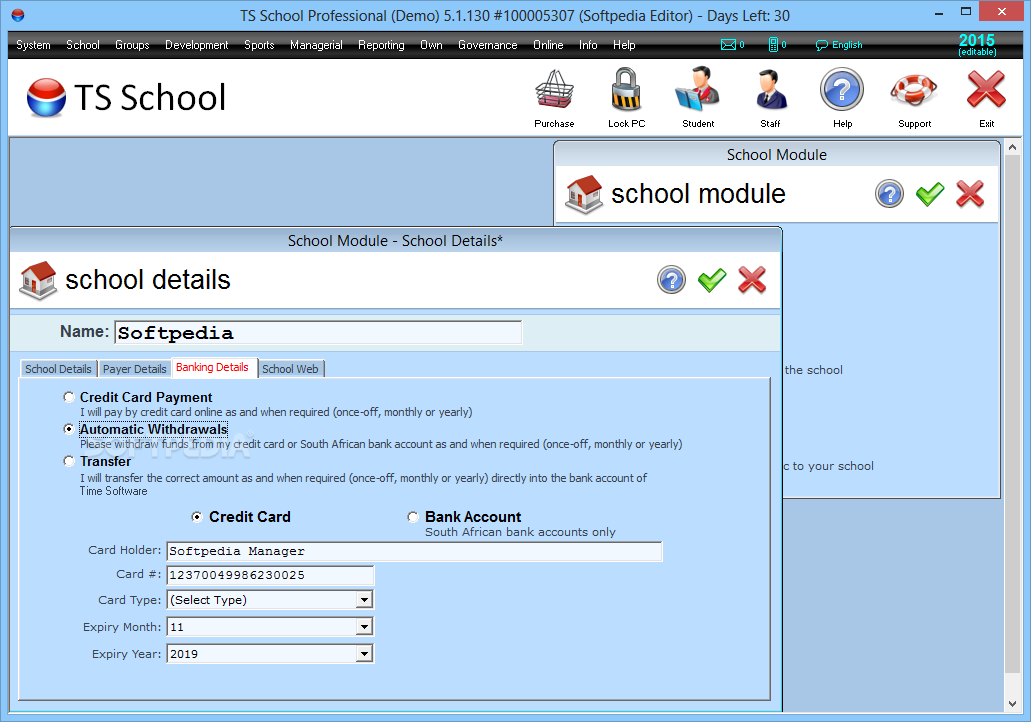Click the 'School Module - School Details*' title
The image size is (1031, 722).
tap(395, 241)
